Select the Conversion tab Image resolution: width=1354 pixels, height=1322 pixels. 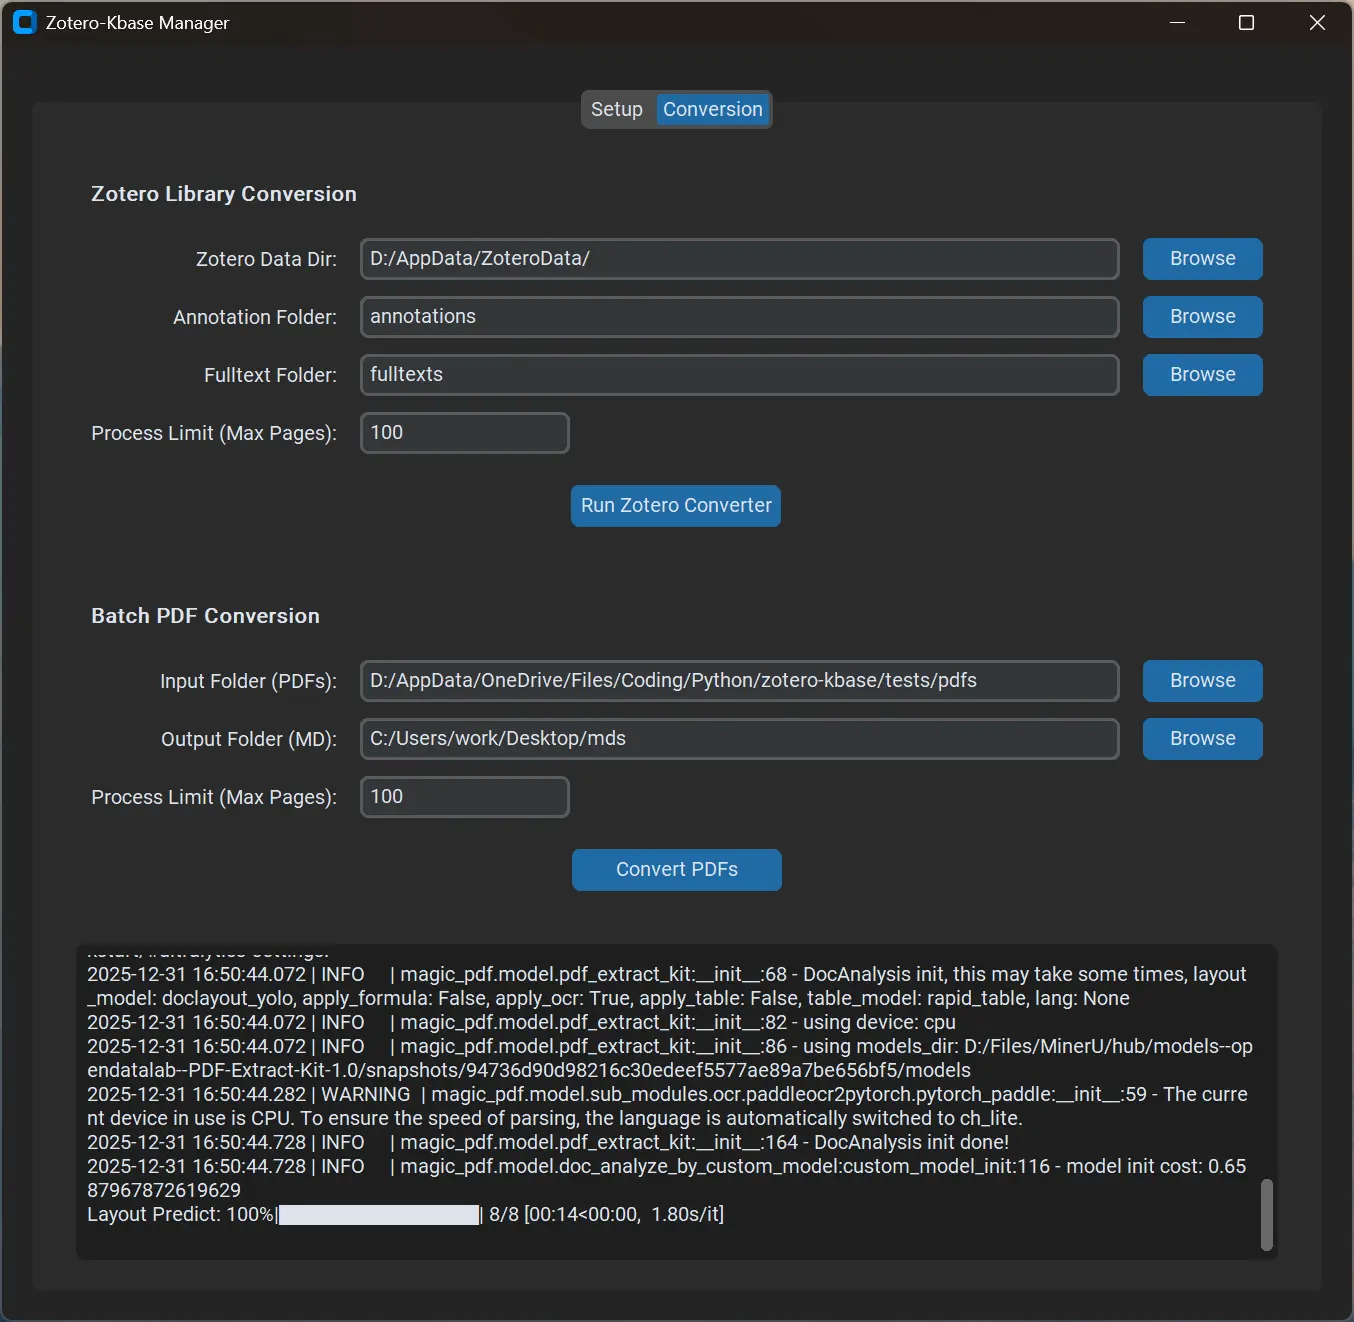click(712, 109)
